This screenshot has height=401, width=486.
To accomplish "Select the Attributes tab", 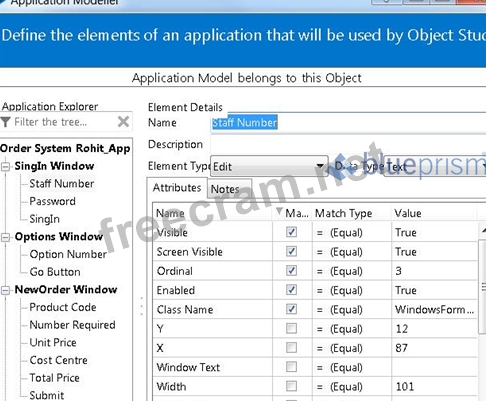I will click(x=177, y=188).
